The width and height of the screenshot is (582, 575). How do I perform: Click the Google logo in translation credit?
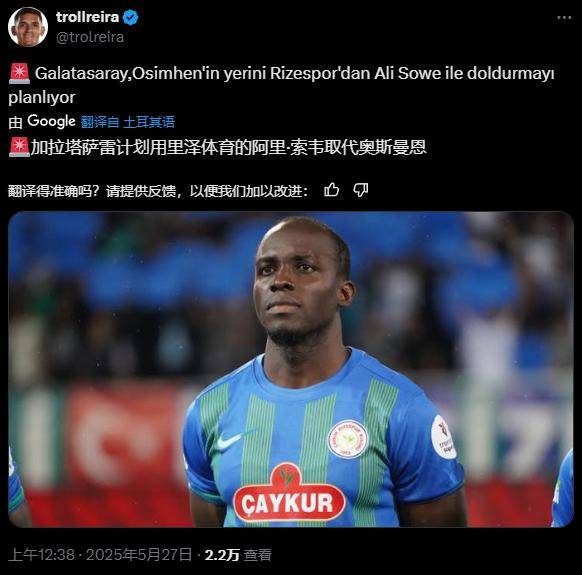pyautogui.click(x=51, y=121)
